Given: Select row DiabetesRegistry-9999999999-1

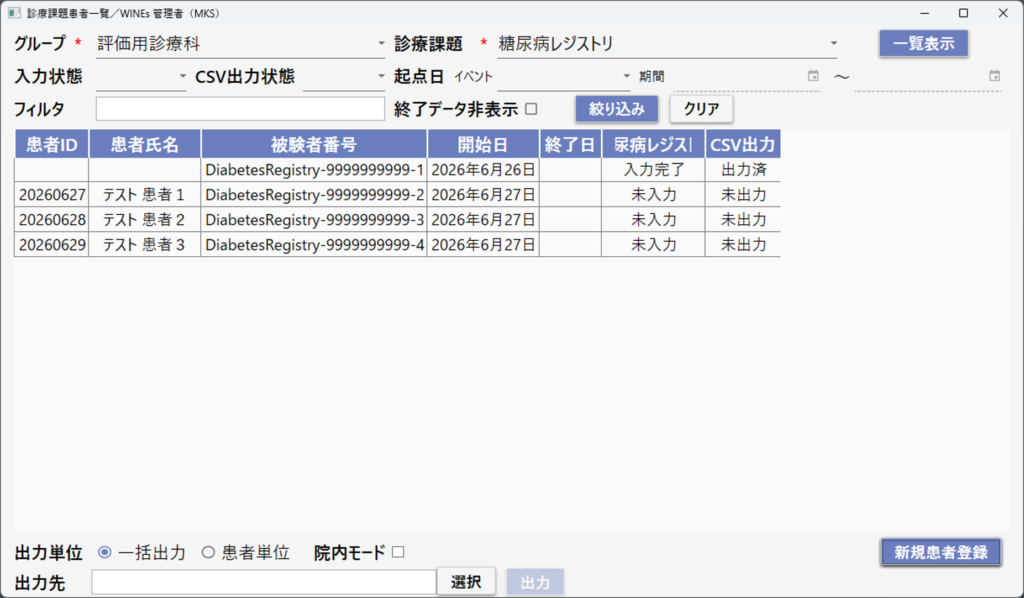Looking at the screenshot, I should [x=397, y=170].
